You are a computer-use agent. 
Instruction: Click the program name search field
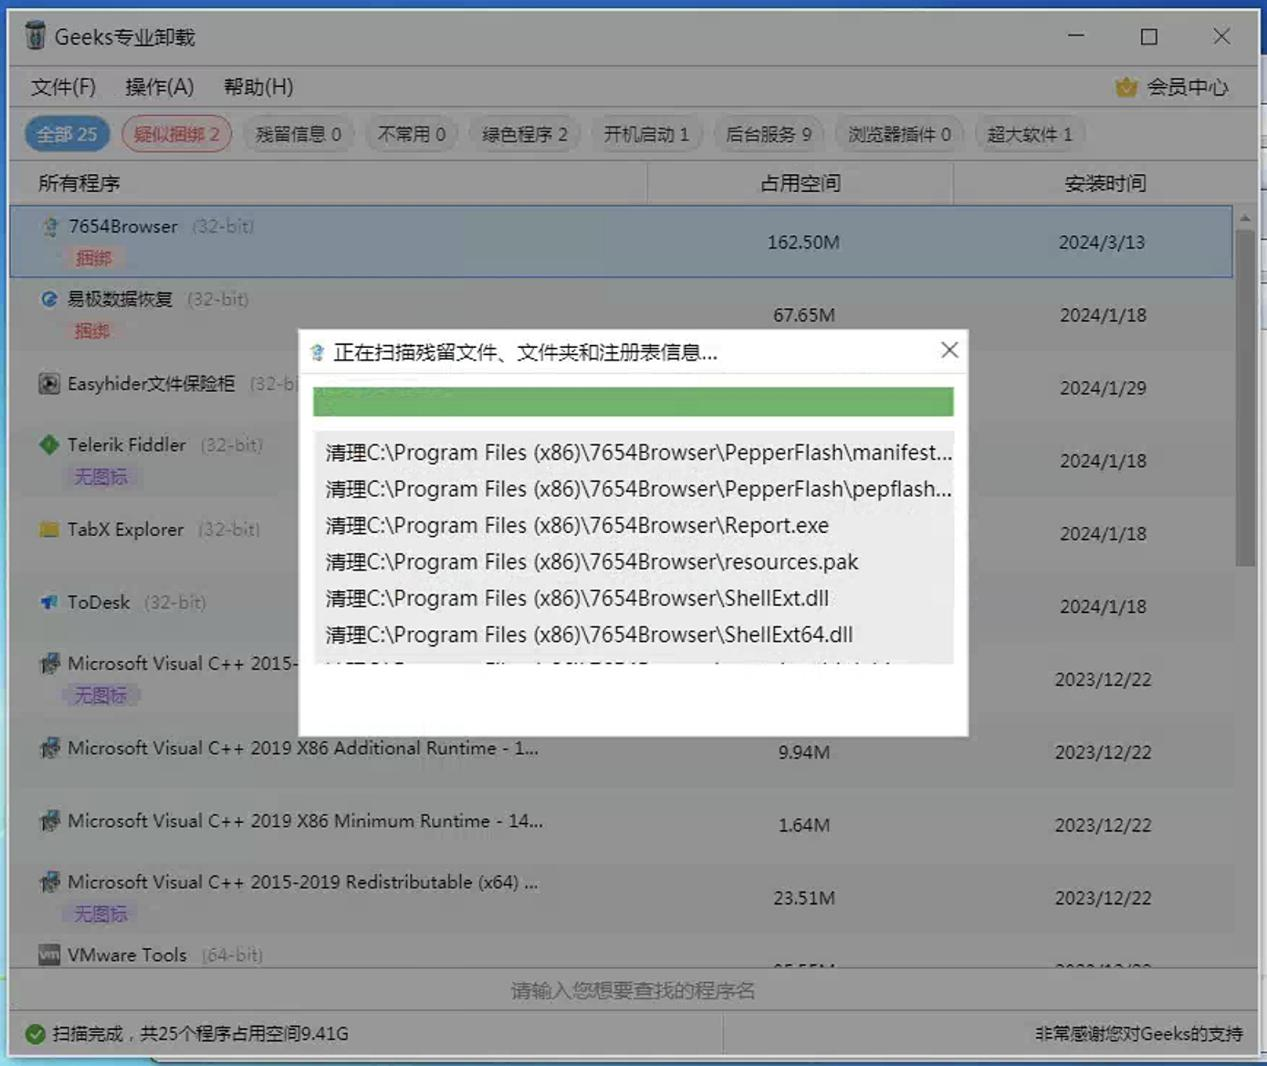(633, 991)
